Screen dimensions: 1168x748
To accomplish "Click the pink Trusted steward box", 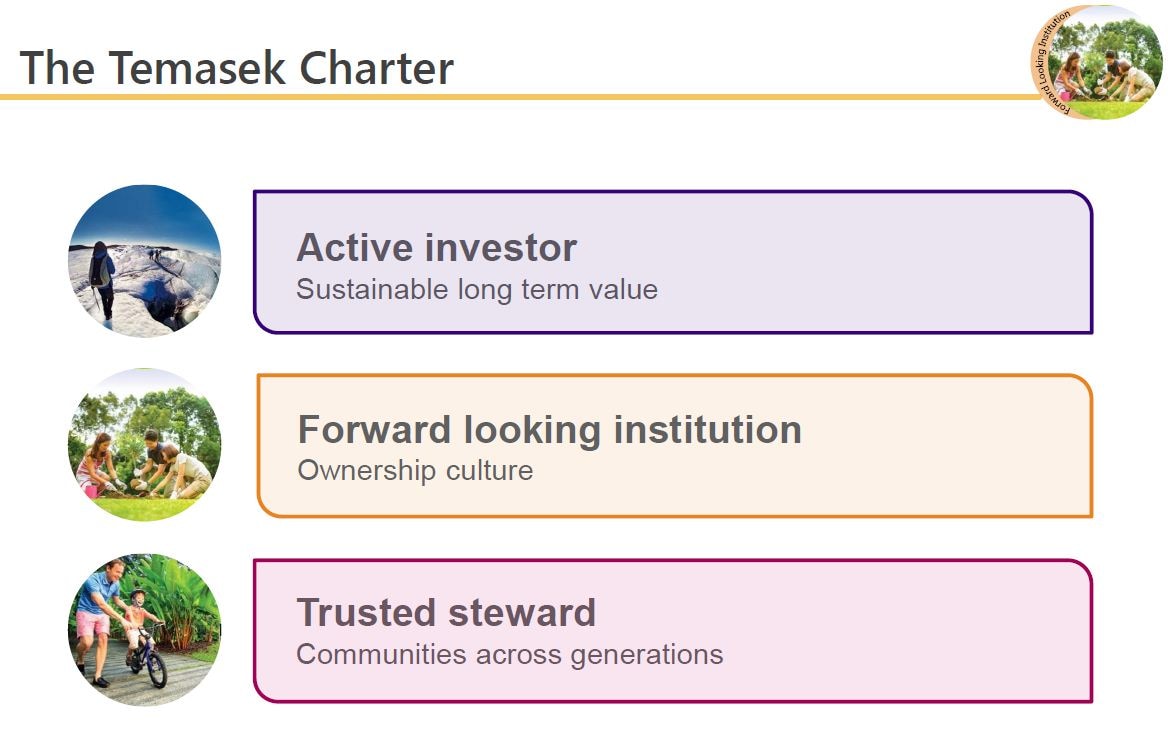I will tap(673, 630).
